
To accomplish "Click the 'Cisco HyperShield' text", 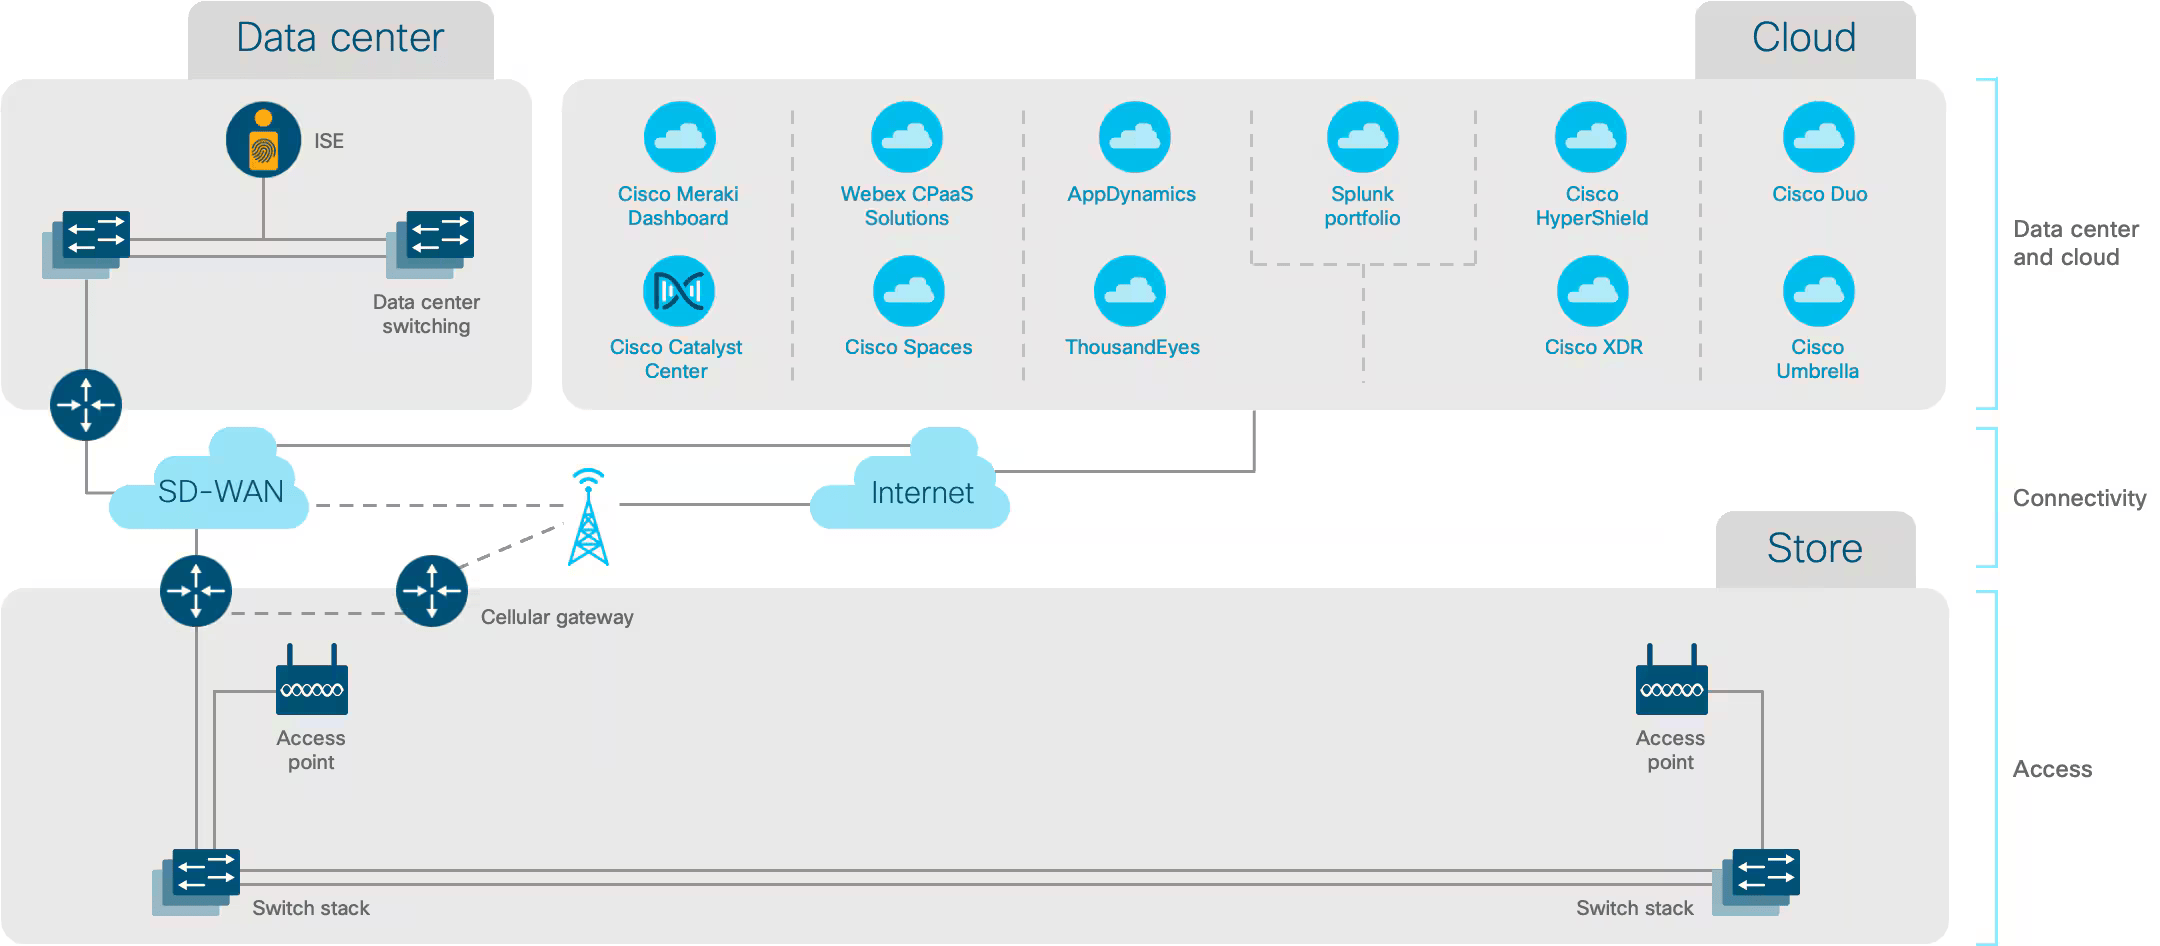I will [x=1592, y=206].
